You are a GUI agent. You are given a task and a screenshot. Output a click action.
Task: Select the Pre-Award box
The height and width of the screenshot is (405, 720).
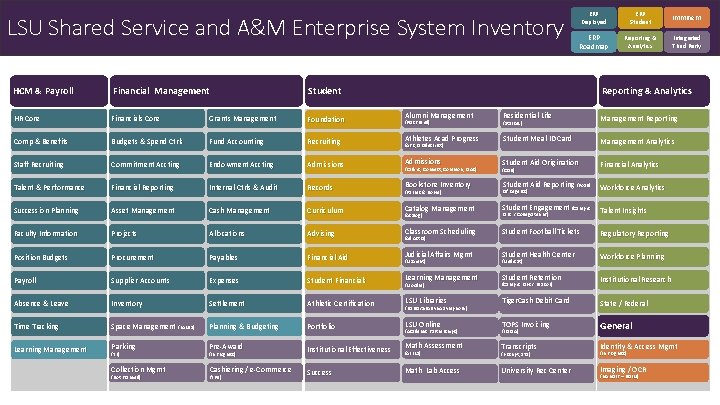point(254,349)
